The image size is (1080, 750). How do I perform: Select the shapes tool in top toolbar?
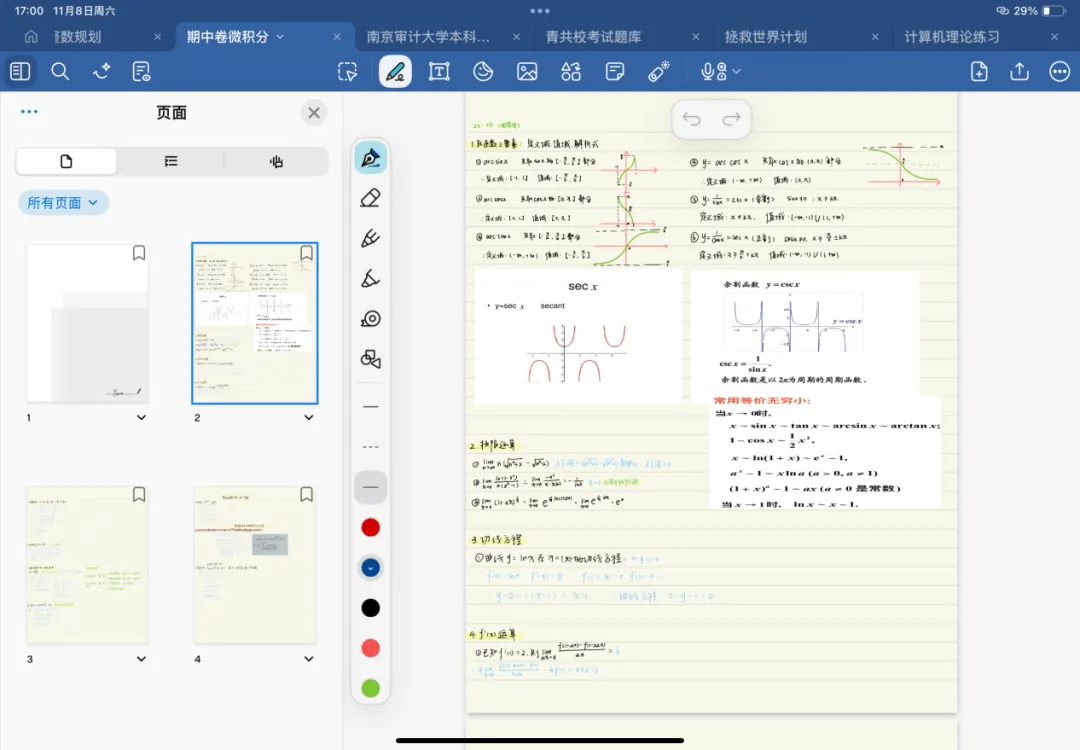[571, 71]
